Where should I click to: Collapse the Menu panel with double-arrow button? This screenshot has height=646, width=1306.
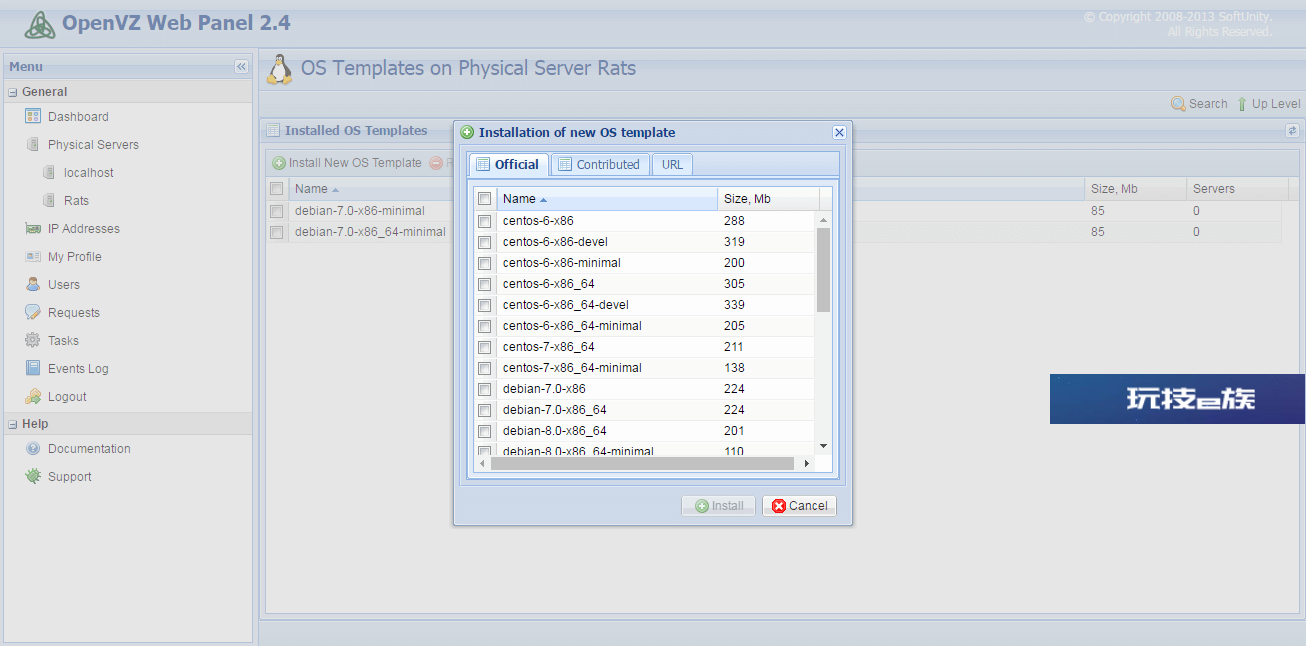[241, 67]
